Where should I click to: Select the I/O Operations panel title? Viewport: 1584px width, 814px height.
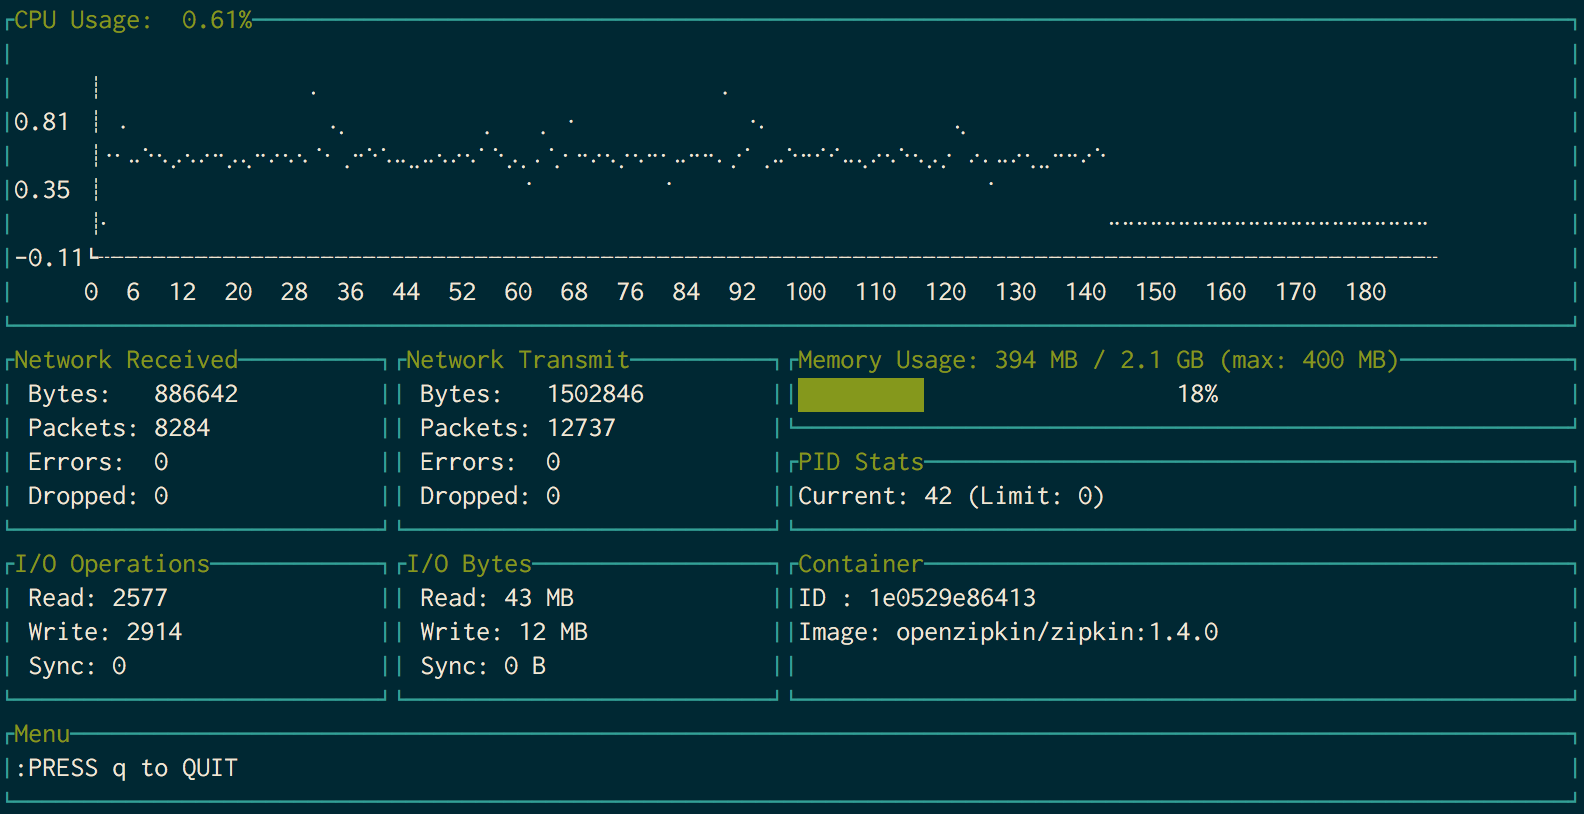click(x=112, y=564)
